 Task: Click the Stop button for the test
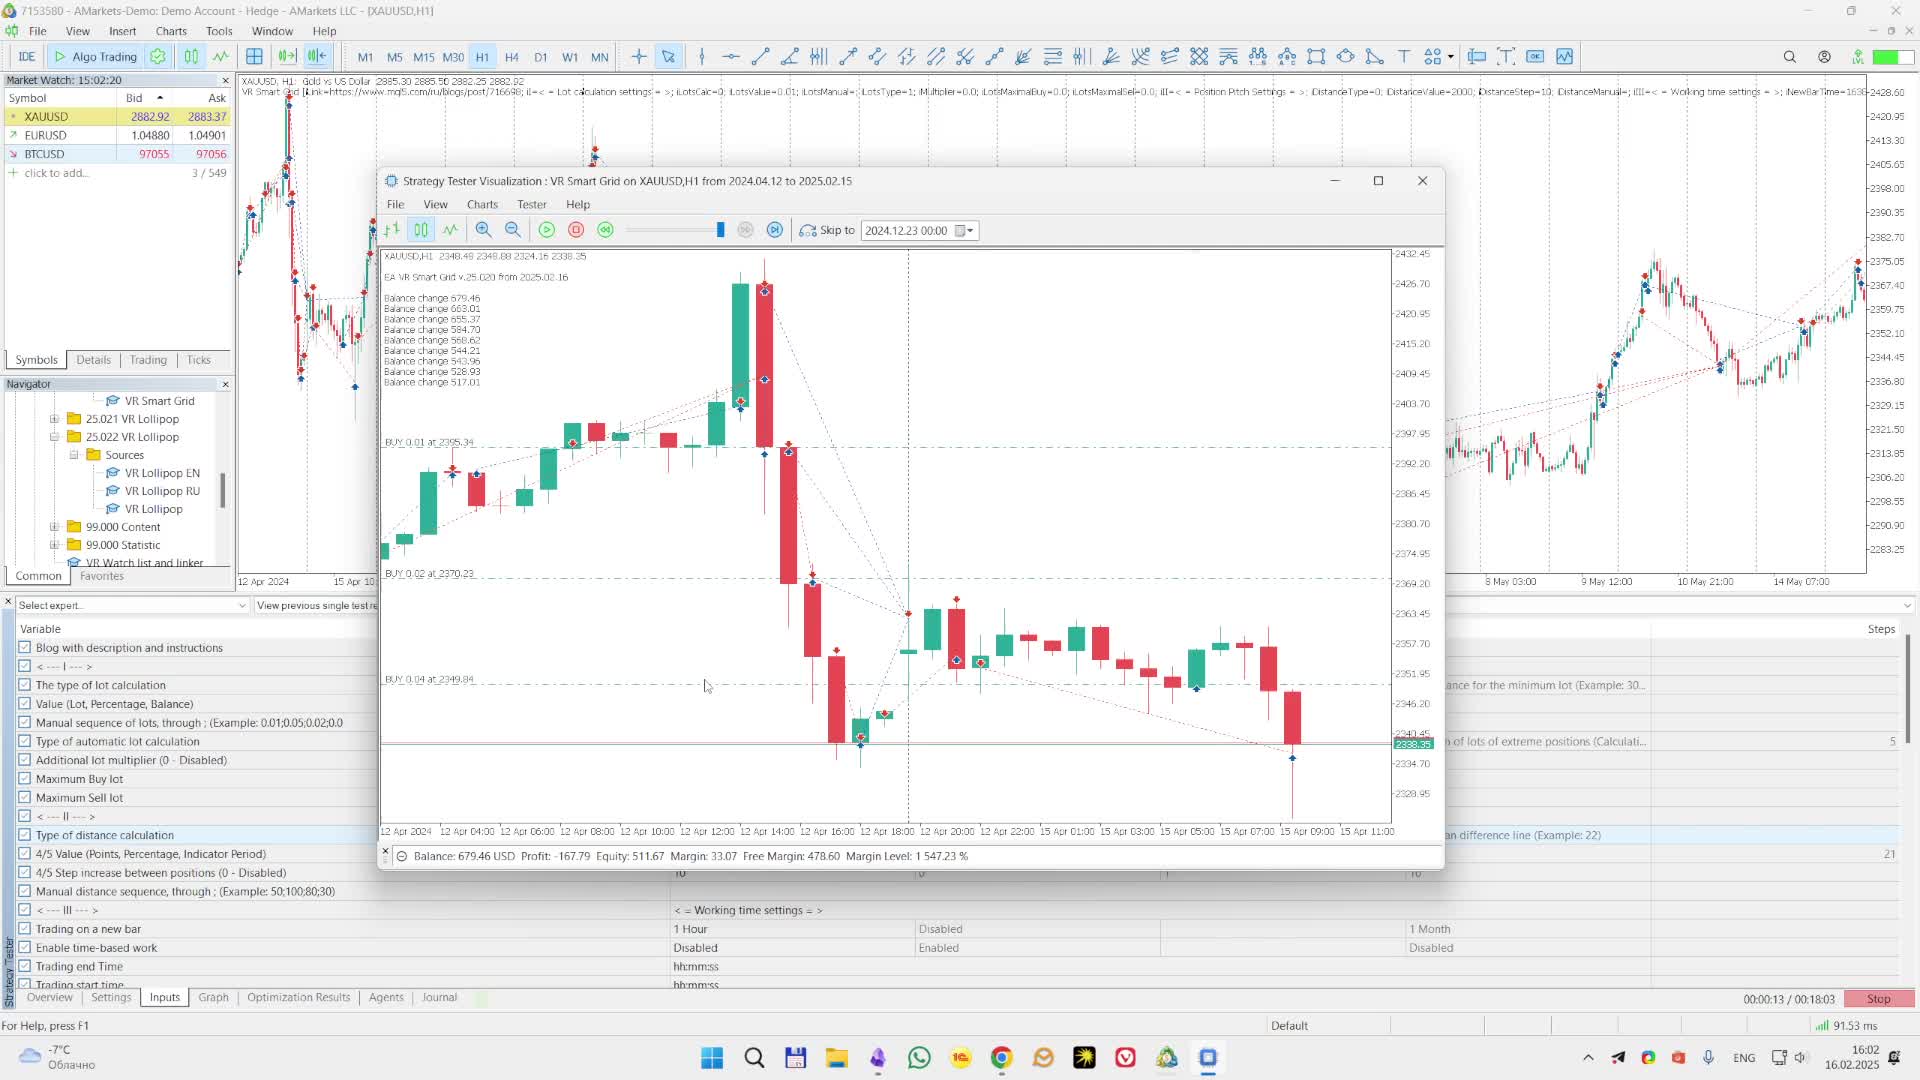click(x=1879, y=999)
